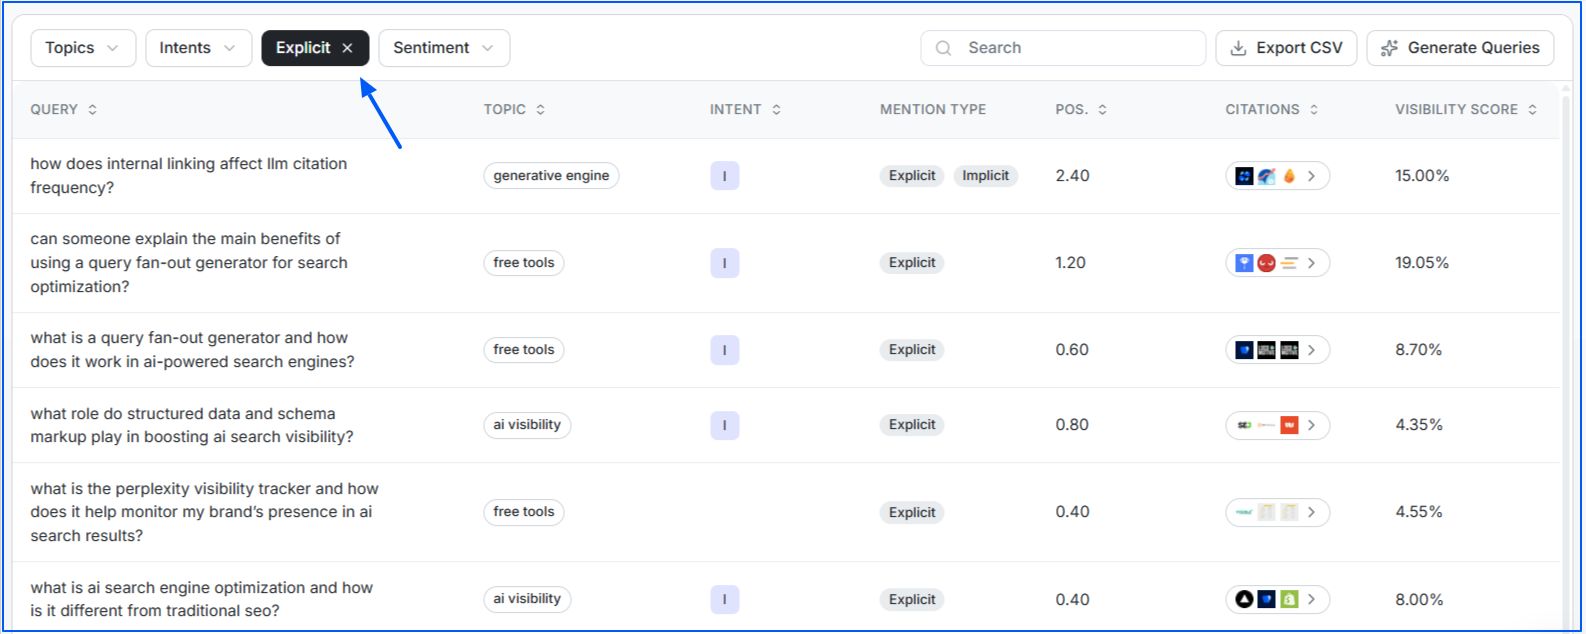Click the Implicit mention type tag
Viewport: 1586px width, 634px height.
(x=985, y=176)
